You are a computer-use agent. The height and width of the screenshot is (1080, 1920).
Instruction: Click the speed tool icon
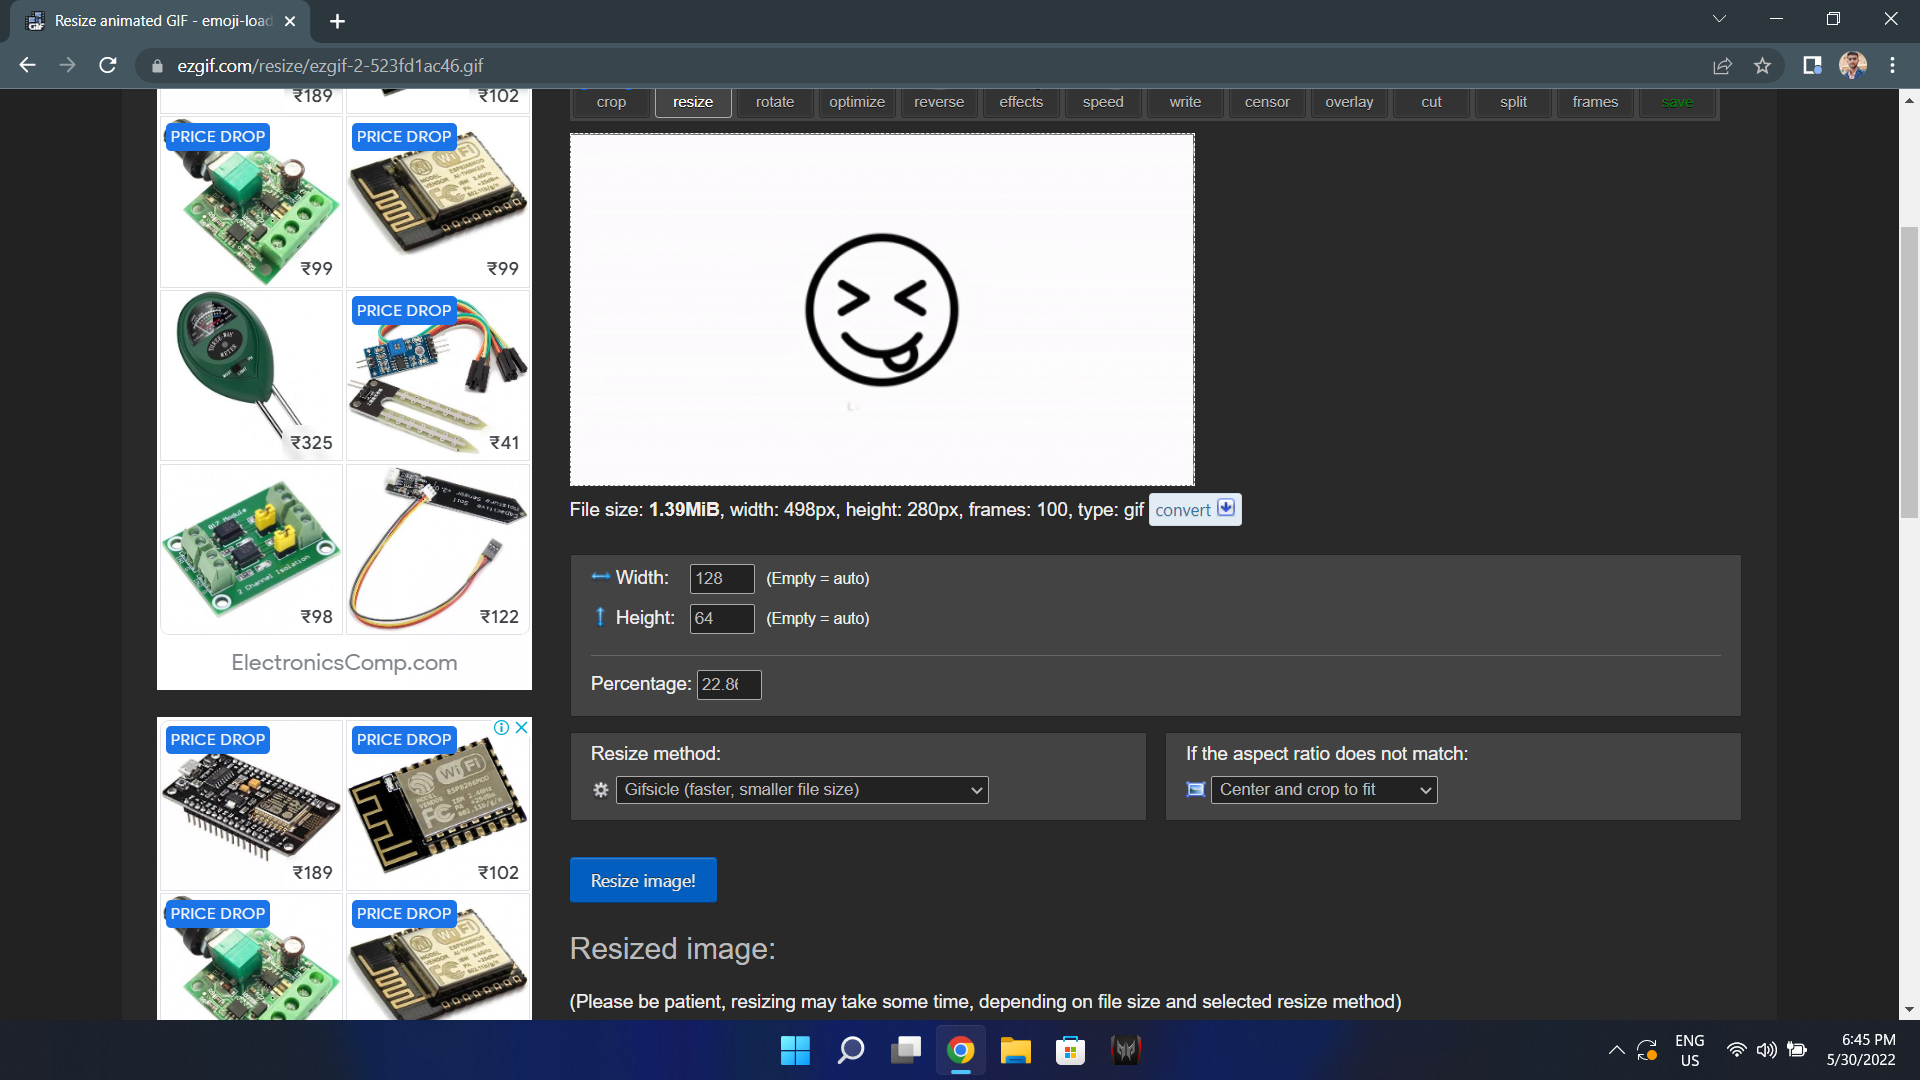(1104, 102)
